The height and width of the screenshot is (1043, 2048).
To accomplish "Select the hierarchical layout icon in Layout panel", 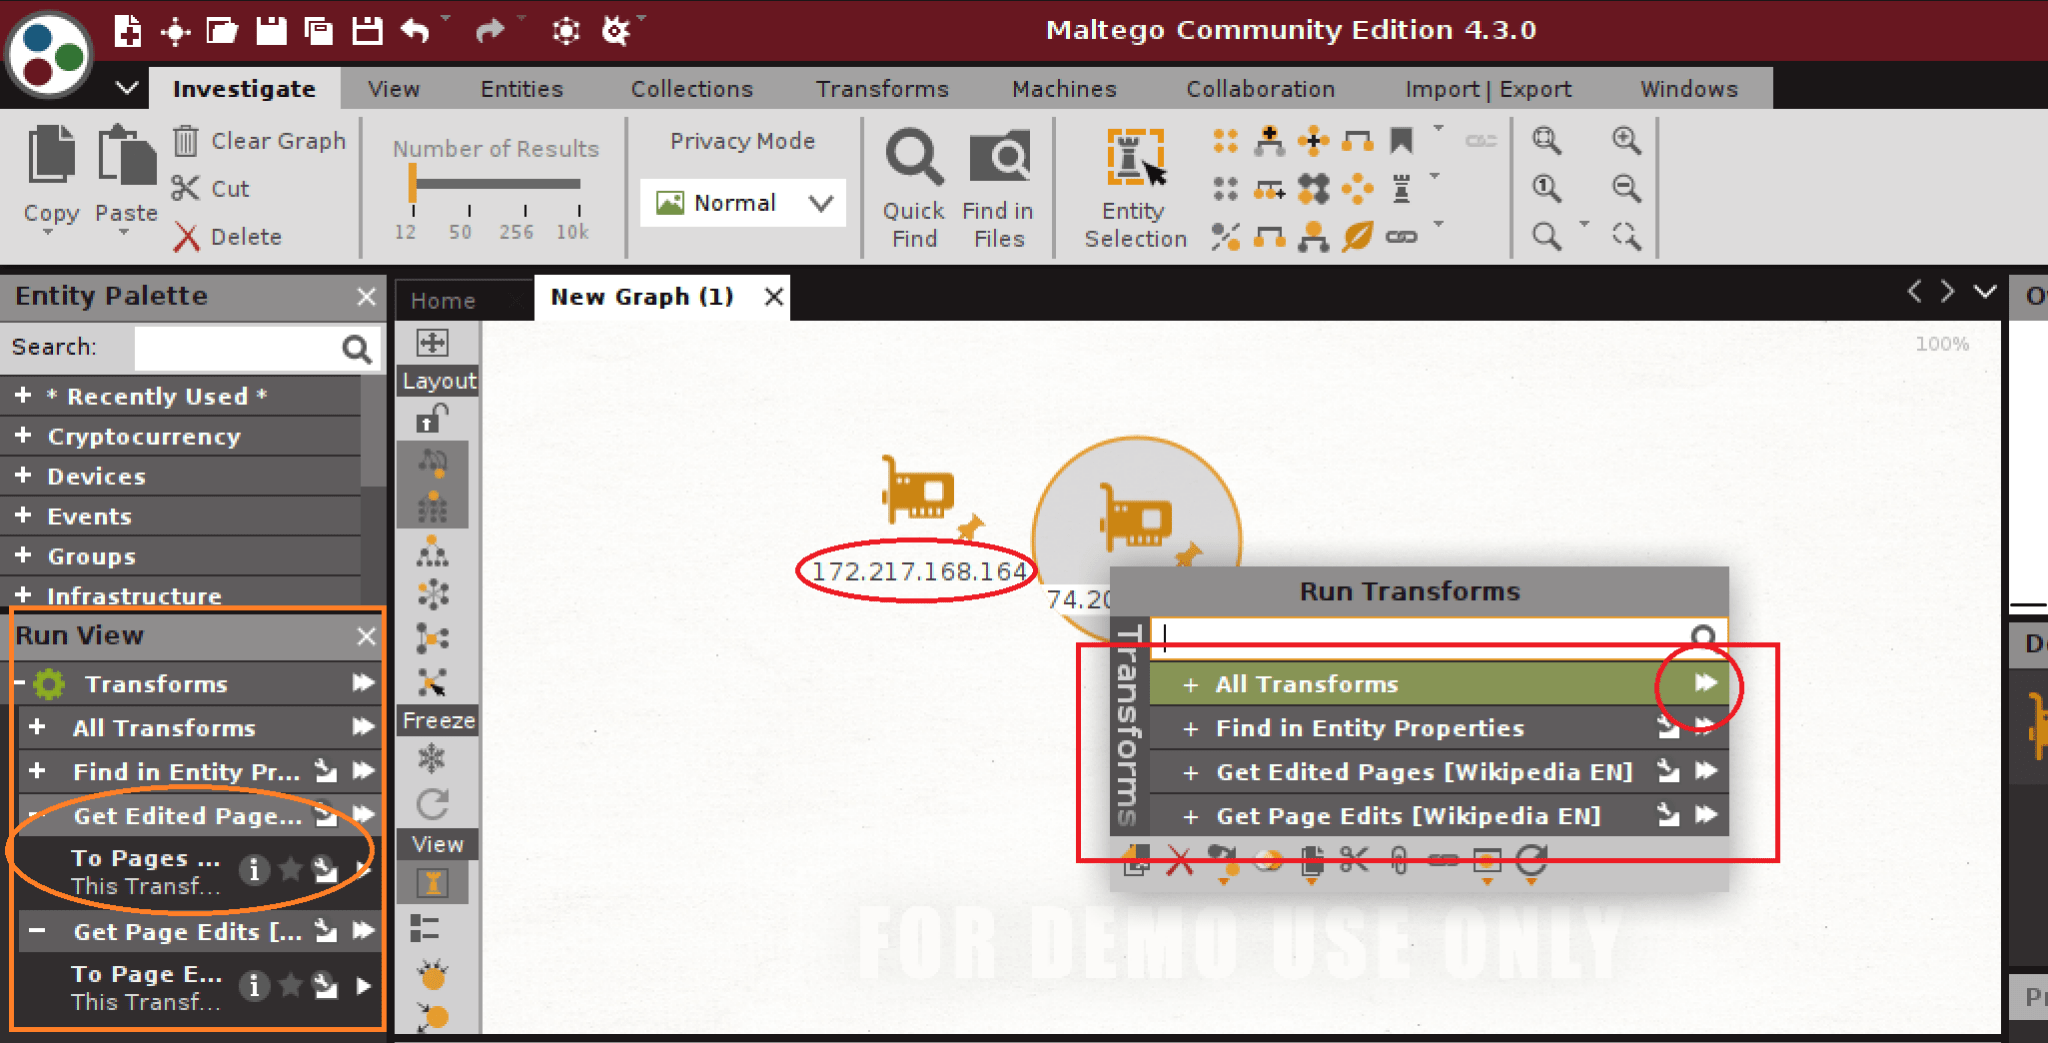I will pos(432,551).
